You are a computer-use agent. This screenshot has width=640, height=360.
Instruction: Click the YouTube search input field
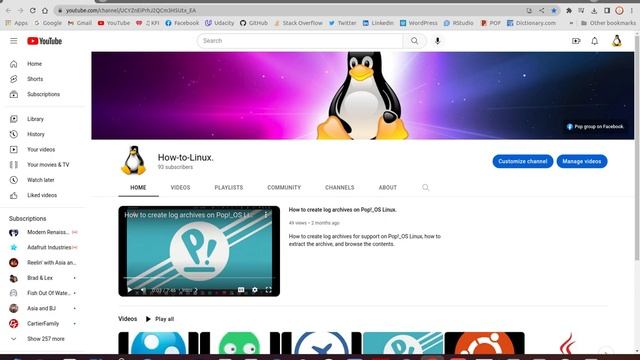300,41
